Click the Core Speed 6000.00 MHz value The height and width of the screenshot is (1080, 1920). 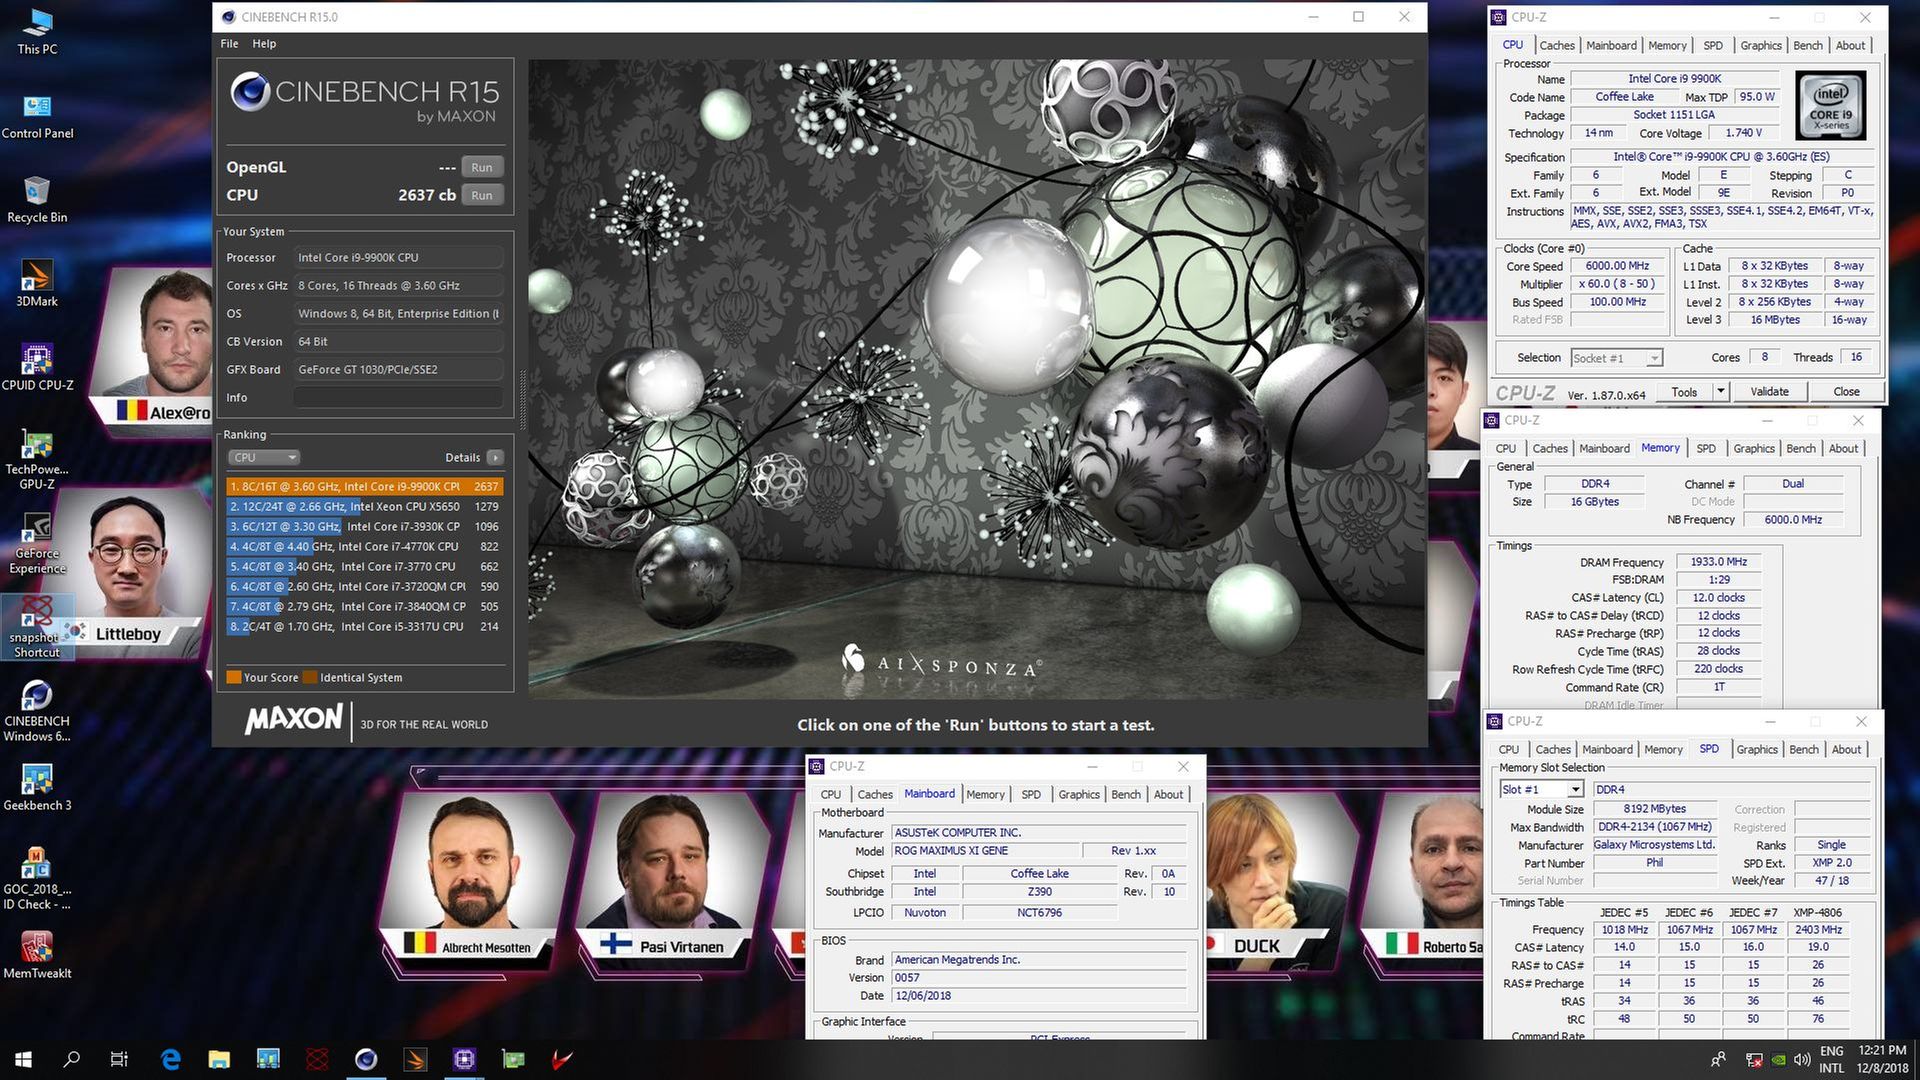point(1617,266)
